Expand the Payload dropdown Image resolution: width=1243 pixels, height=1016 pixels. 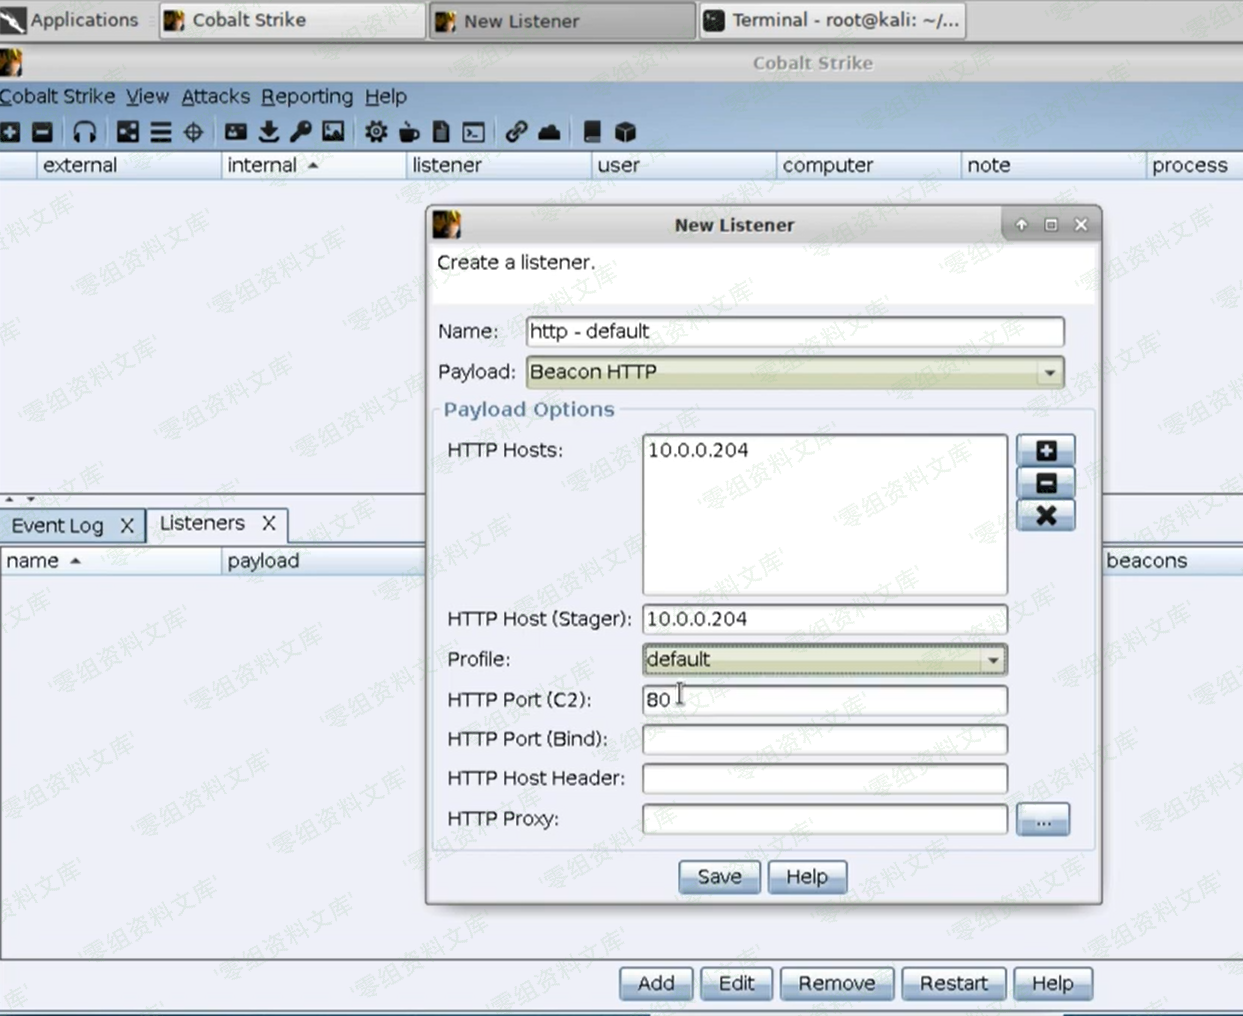pos(1049,373)
